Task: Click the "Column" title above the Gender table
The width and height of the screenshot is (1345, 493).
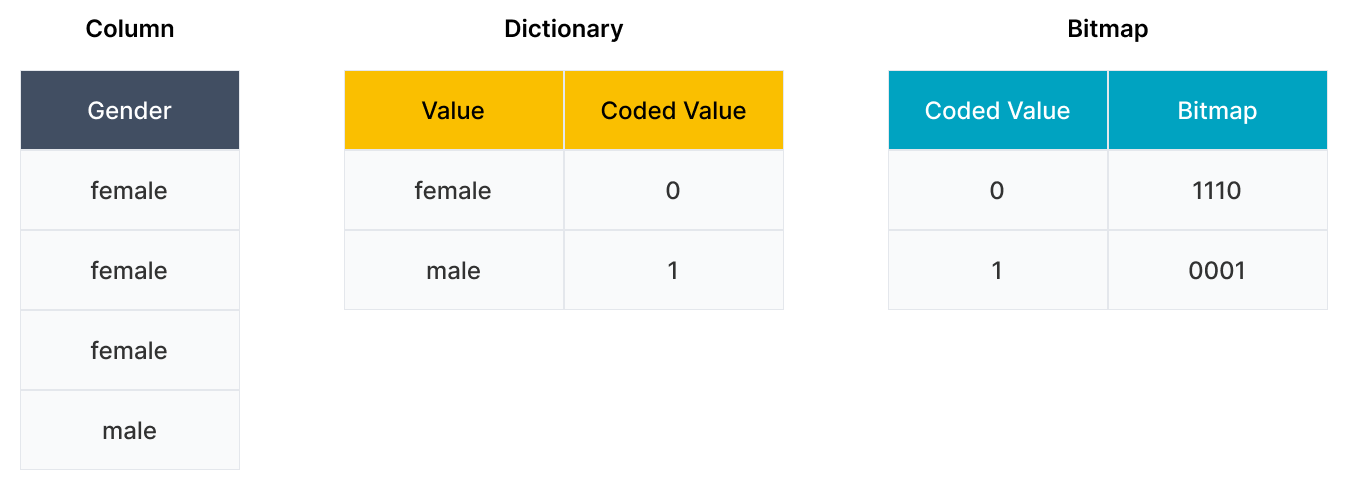Action: tap(130, 29)
